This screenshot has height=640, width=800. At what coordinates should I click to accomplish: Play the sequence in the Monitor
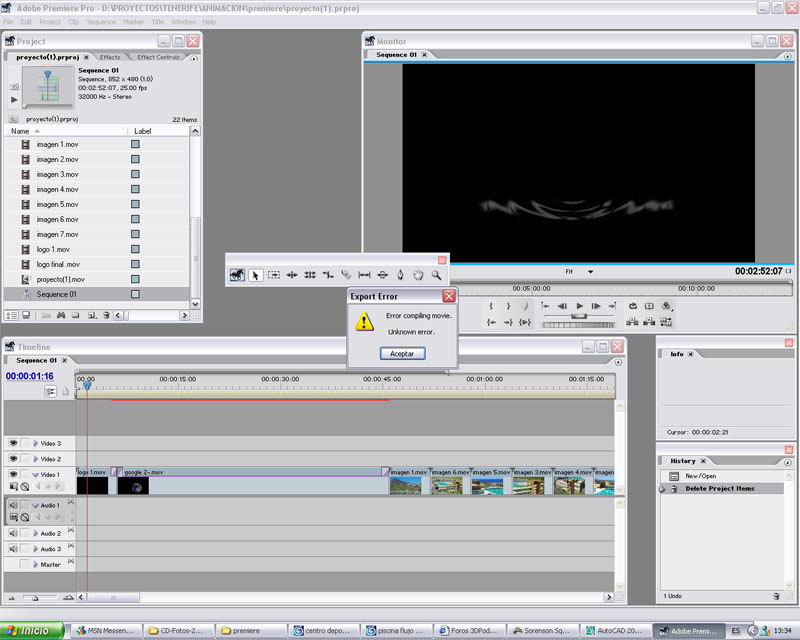point(579,306)
